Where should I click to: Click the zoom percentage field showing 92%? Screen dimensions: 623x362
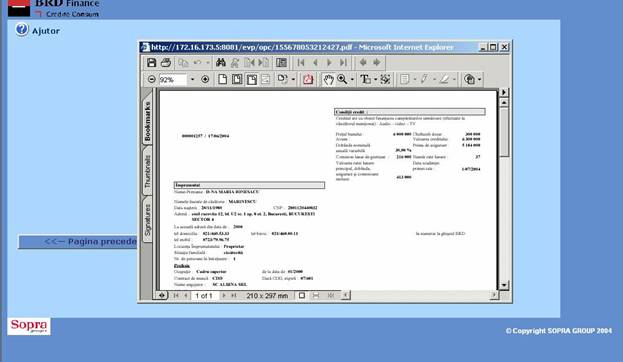pyautogui.click(x=172, y=79)
